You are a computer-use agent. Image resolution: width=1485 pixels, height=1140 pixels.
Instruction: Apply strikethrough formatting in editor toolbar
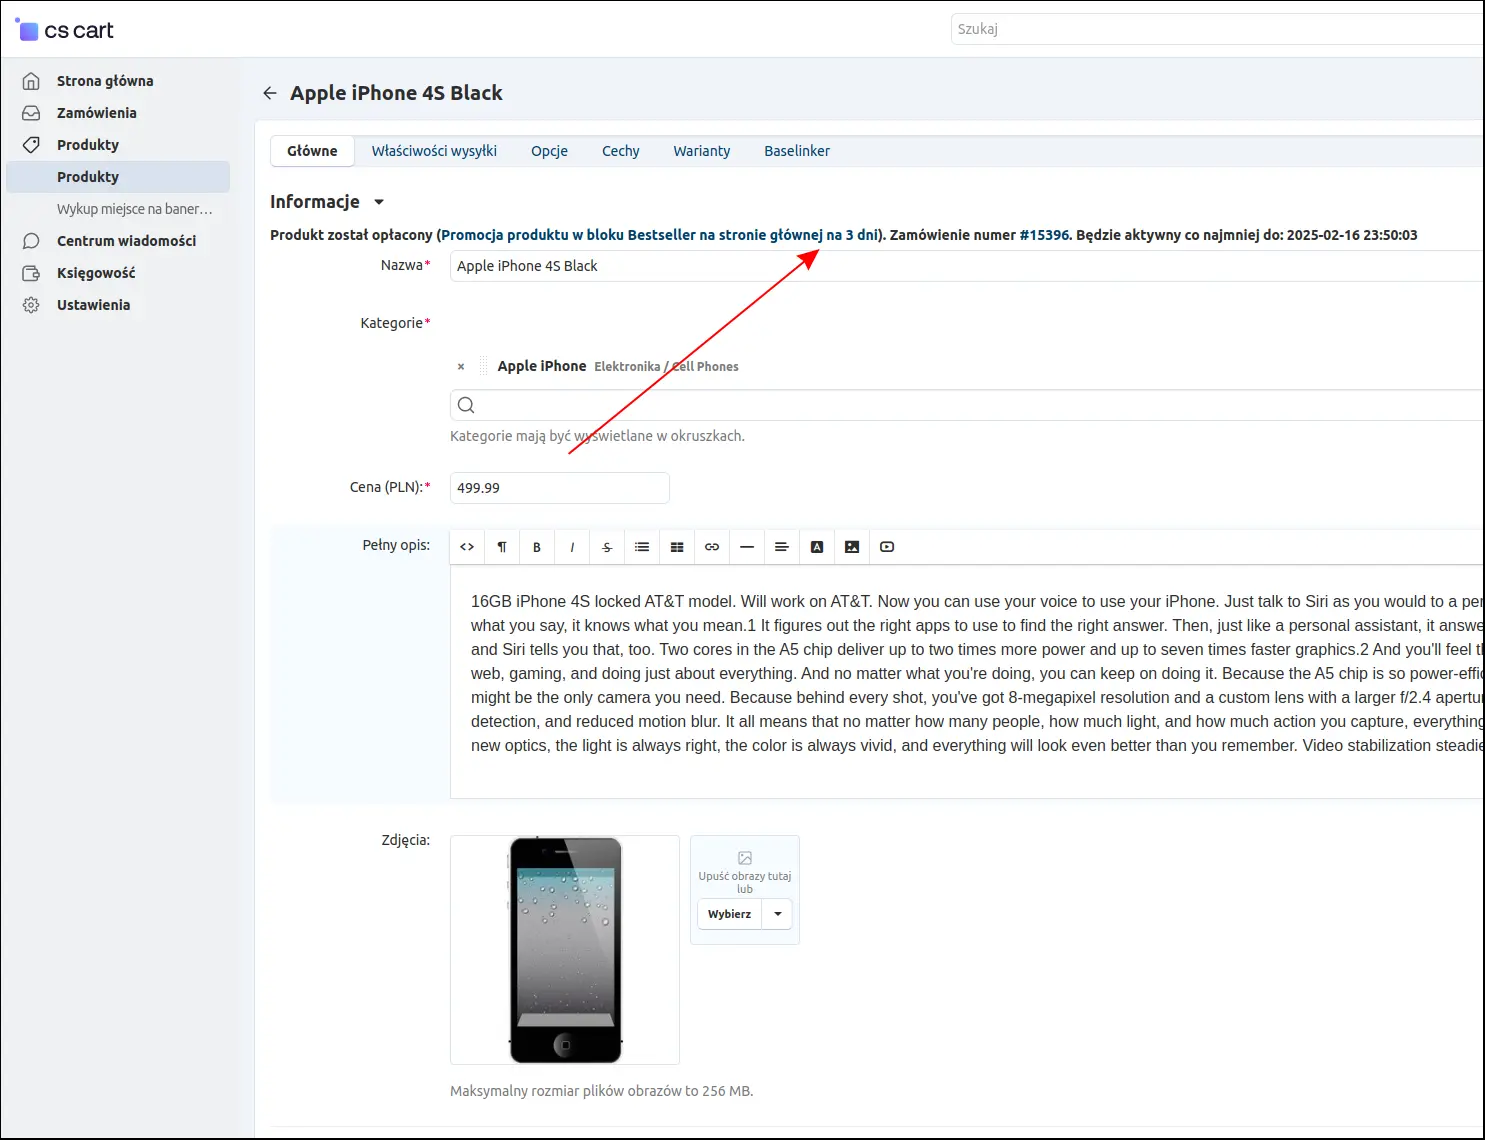(607, 547)
